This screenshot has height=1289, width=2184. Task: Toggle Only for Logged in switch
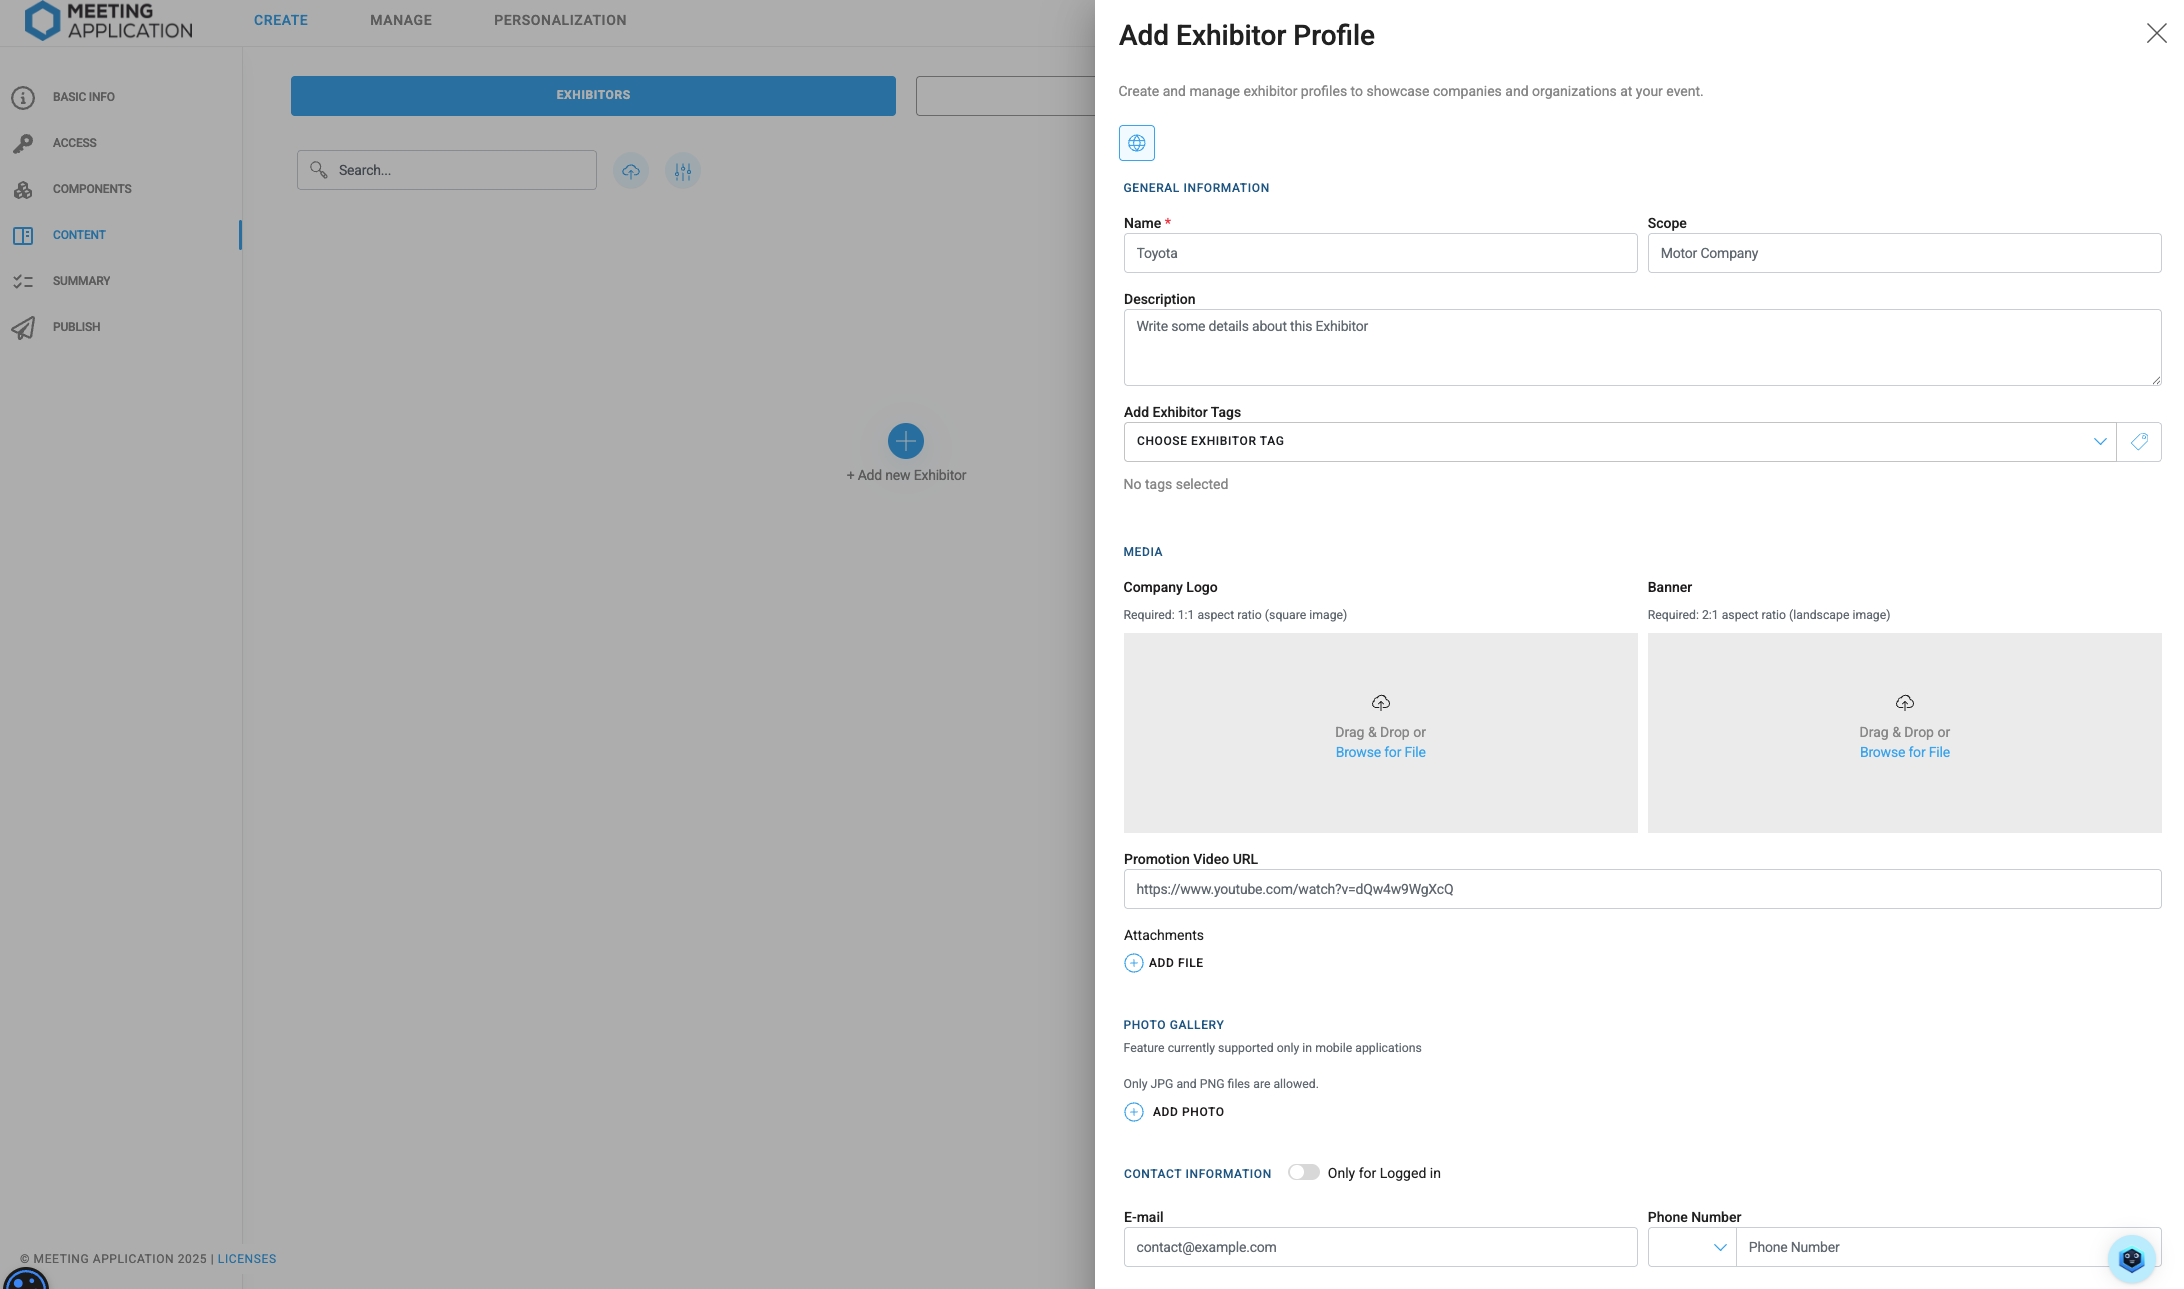pyautogui.click(x=1303, y=1172)
